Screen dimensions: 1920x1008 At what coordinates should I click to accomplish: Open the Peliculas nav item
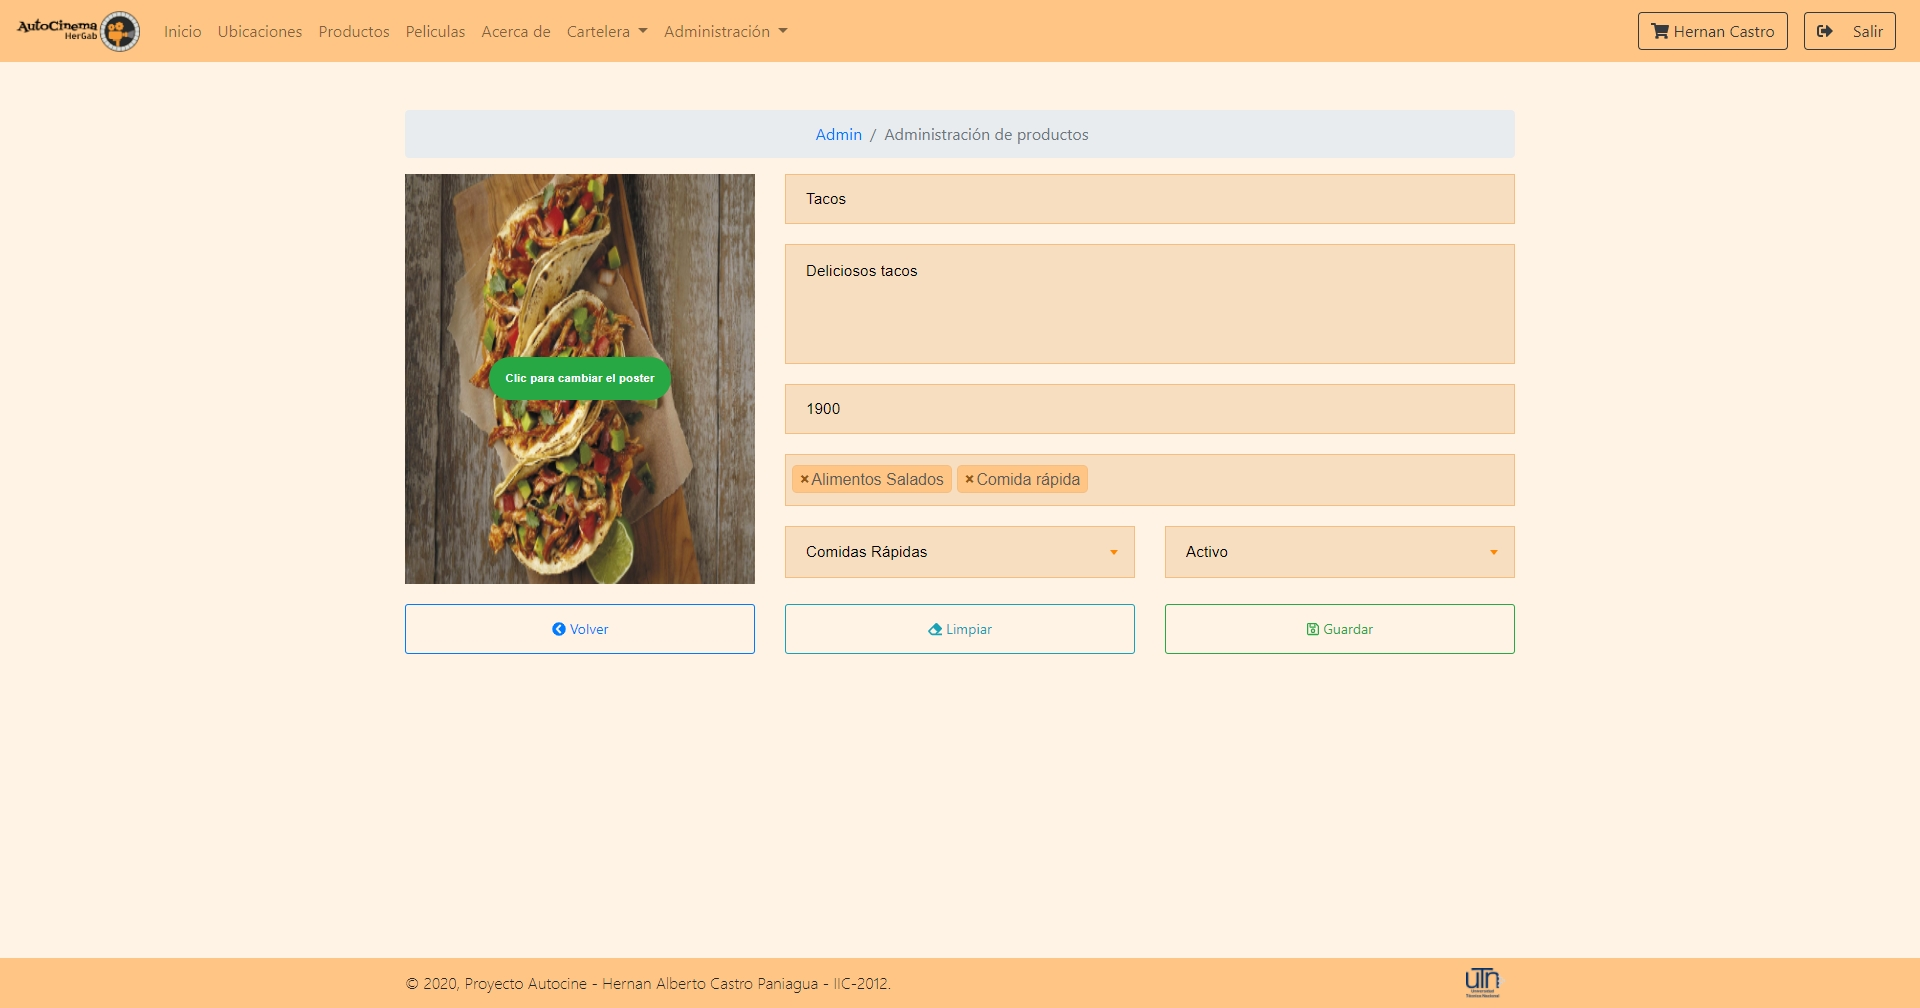(435, 31)
